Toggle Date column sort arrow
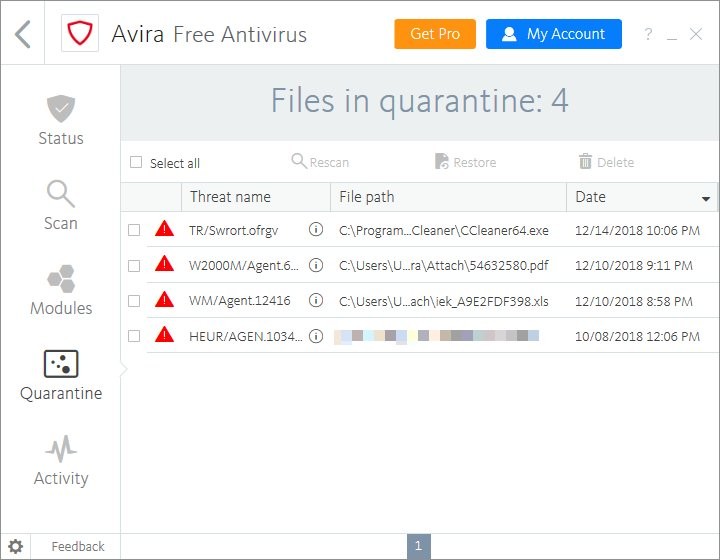Image resolution: width=720 pixels, height=560 pixels. pos(706,199)
